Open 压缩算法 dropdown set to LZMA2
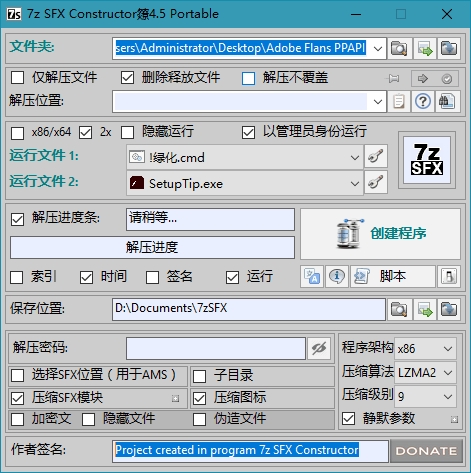Image resolution: width=471 pixels, height=473 pixels. click(x=425, y=372)
